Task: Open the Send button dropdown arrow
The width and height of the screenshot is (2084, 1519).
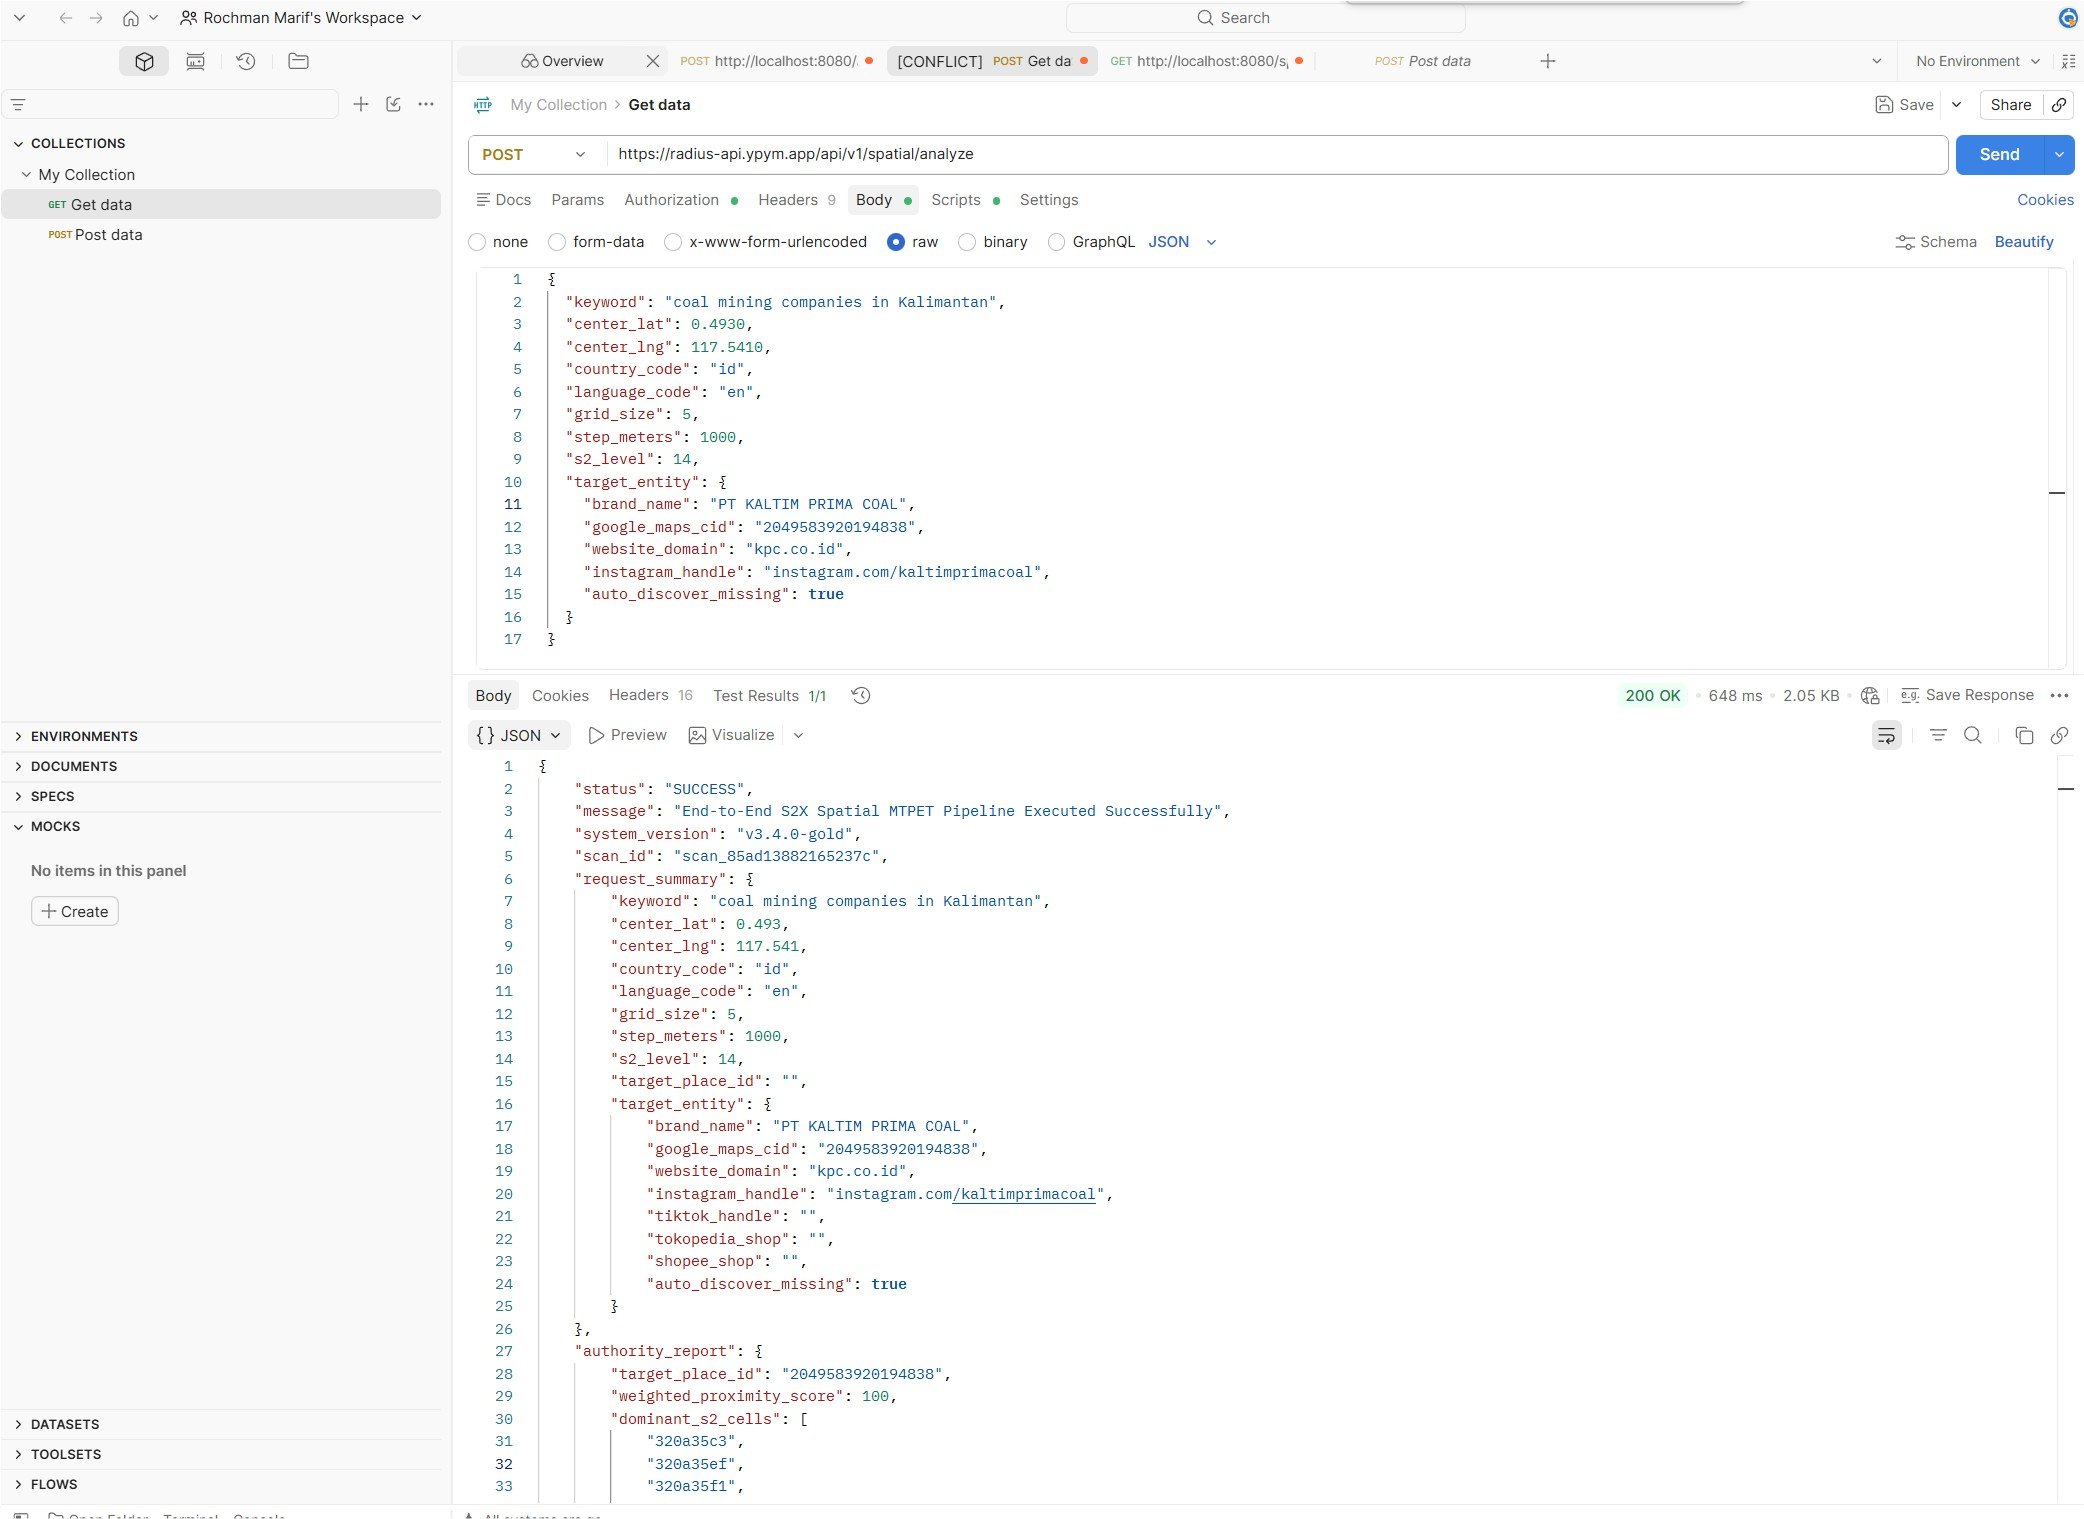Action: [x=2059, y=154]
